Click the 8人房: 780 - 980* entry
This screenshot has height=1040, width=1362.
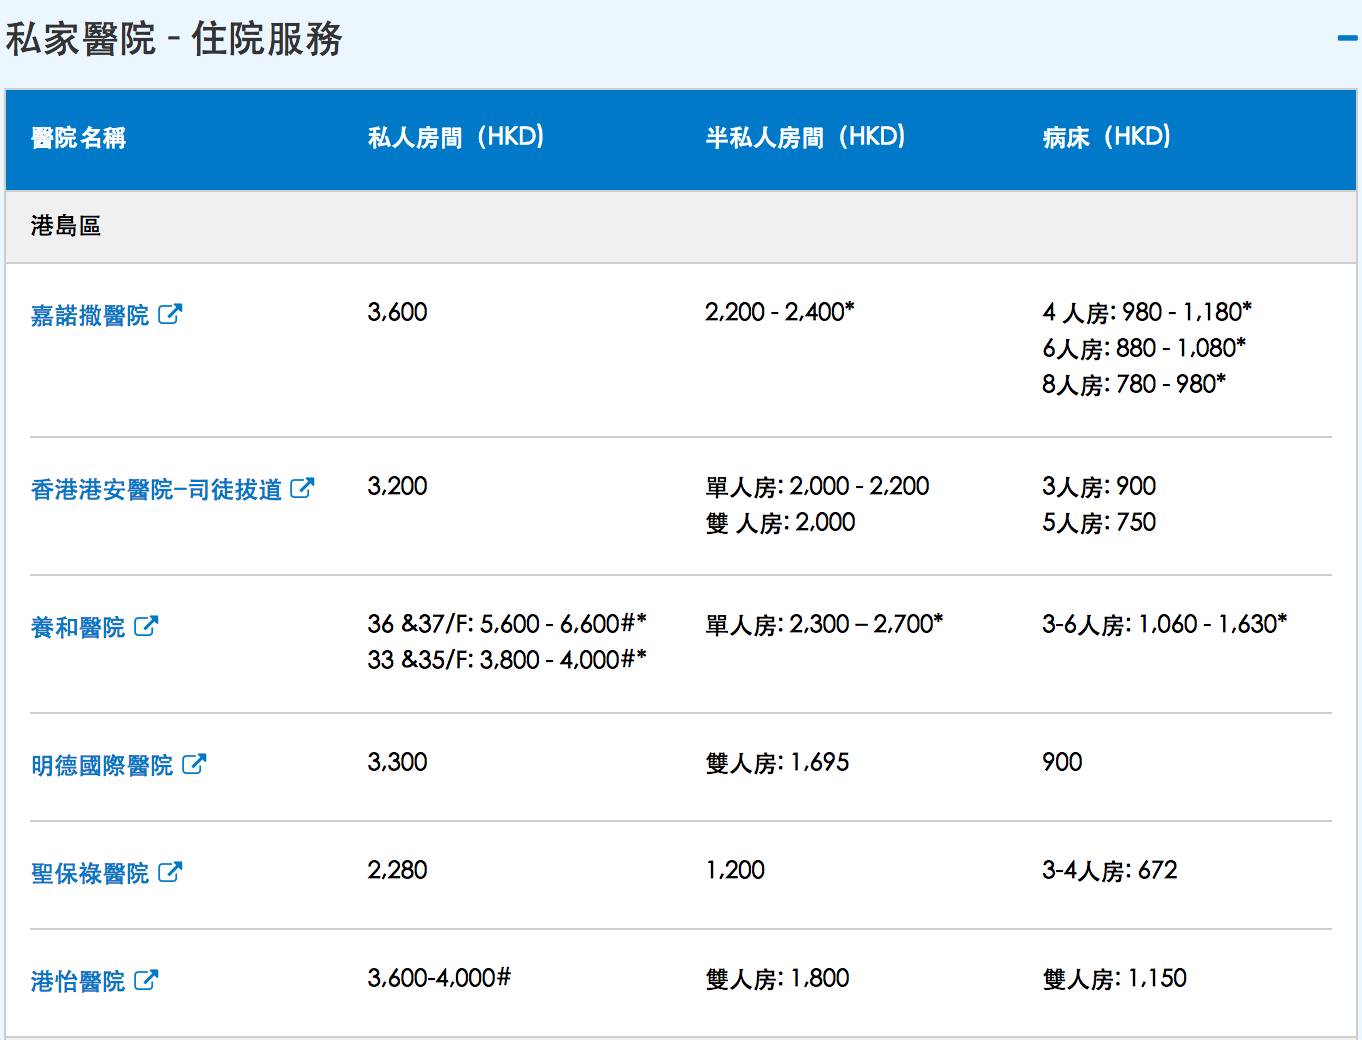[x=1134, y=385]
